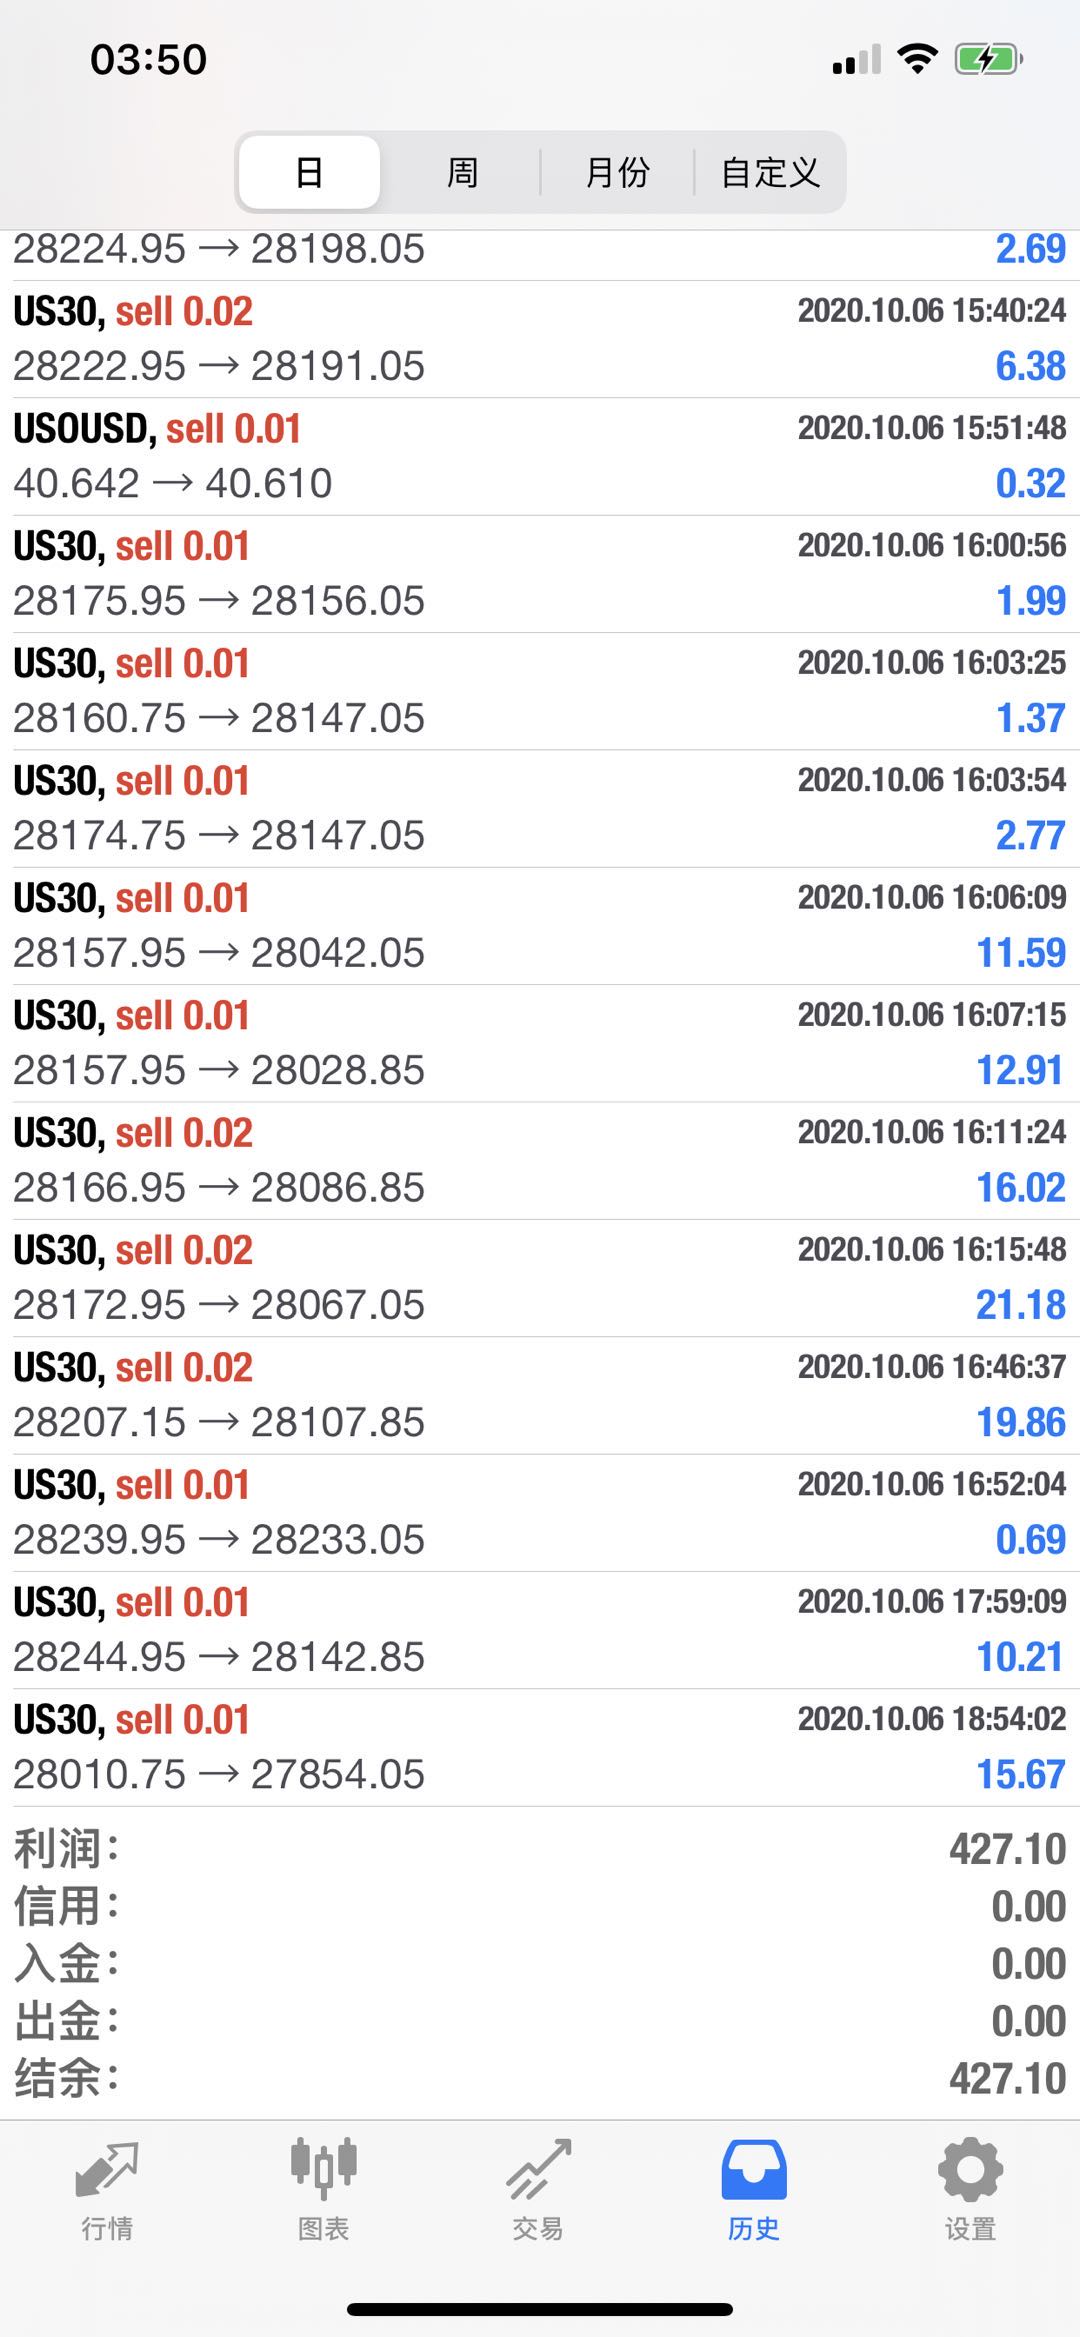Tap the 16.02 profit trade row
Viewport: 1080px width, 2337px height.
coord(540,1161)
